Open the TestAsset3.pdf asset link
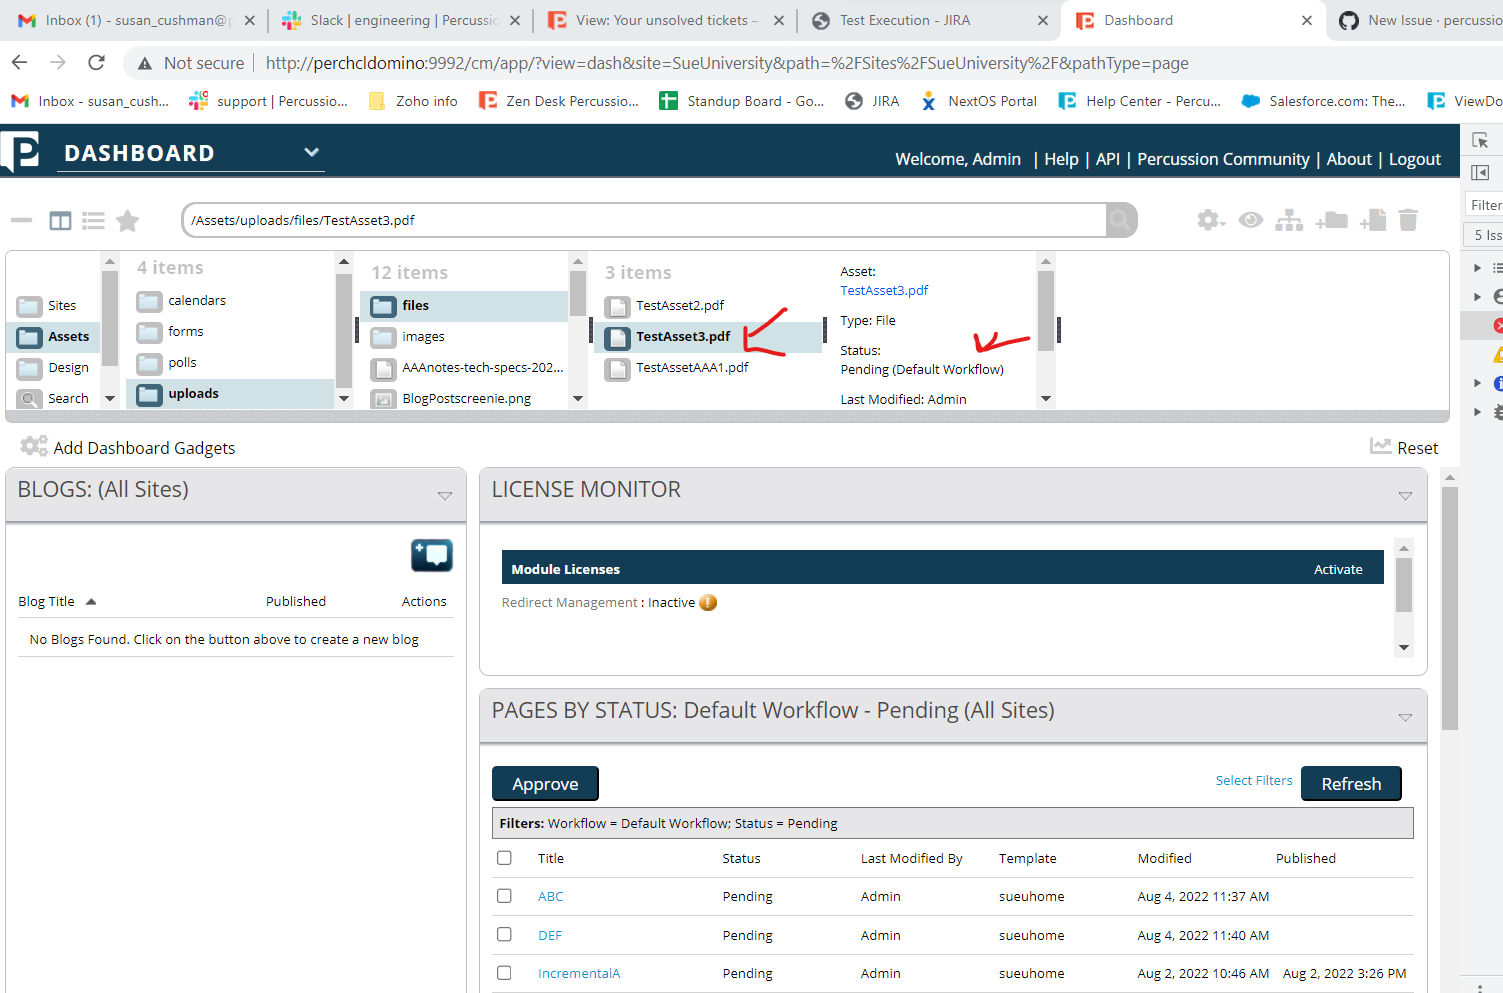 click(x=884, y=290)
